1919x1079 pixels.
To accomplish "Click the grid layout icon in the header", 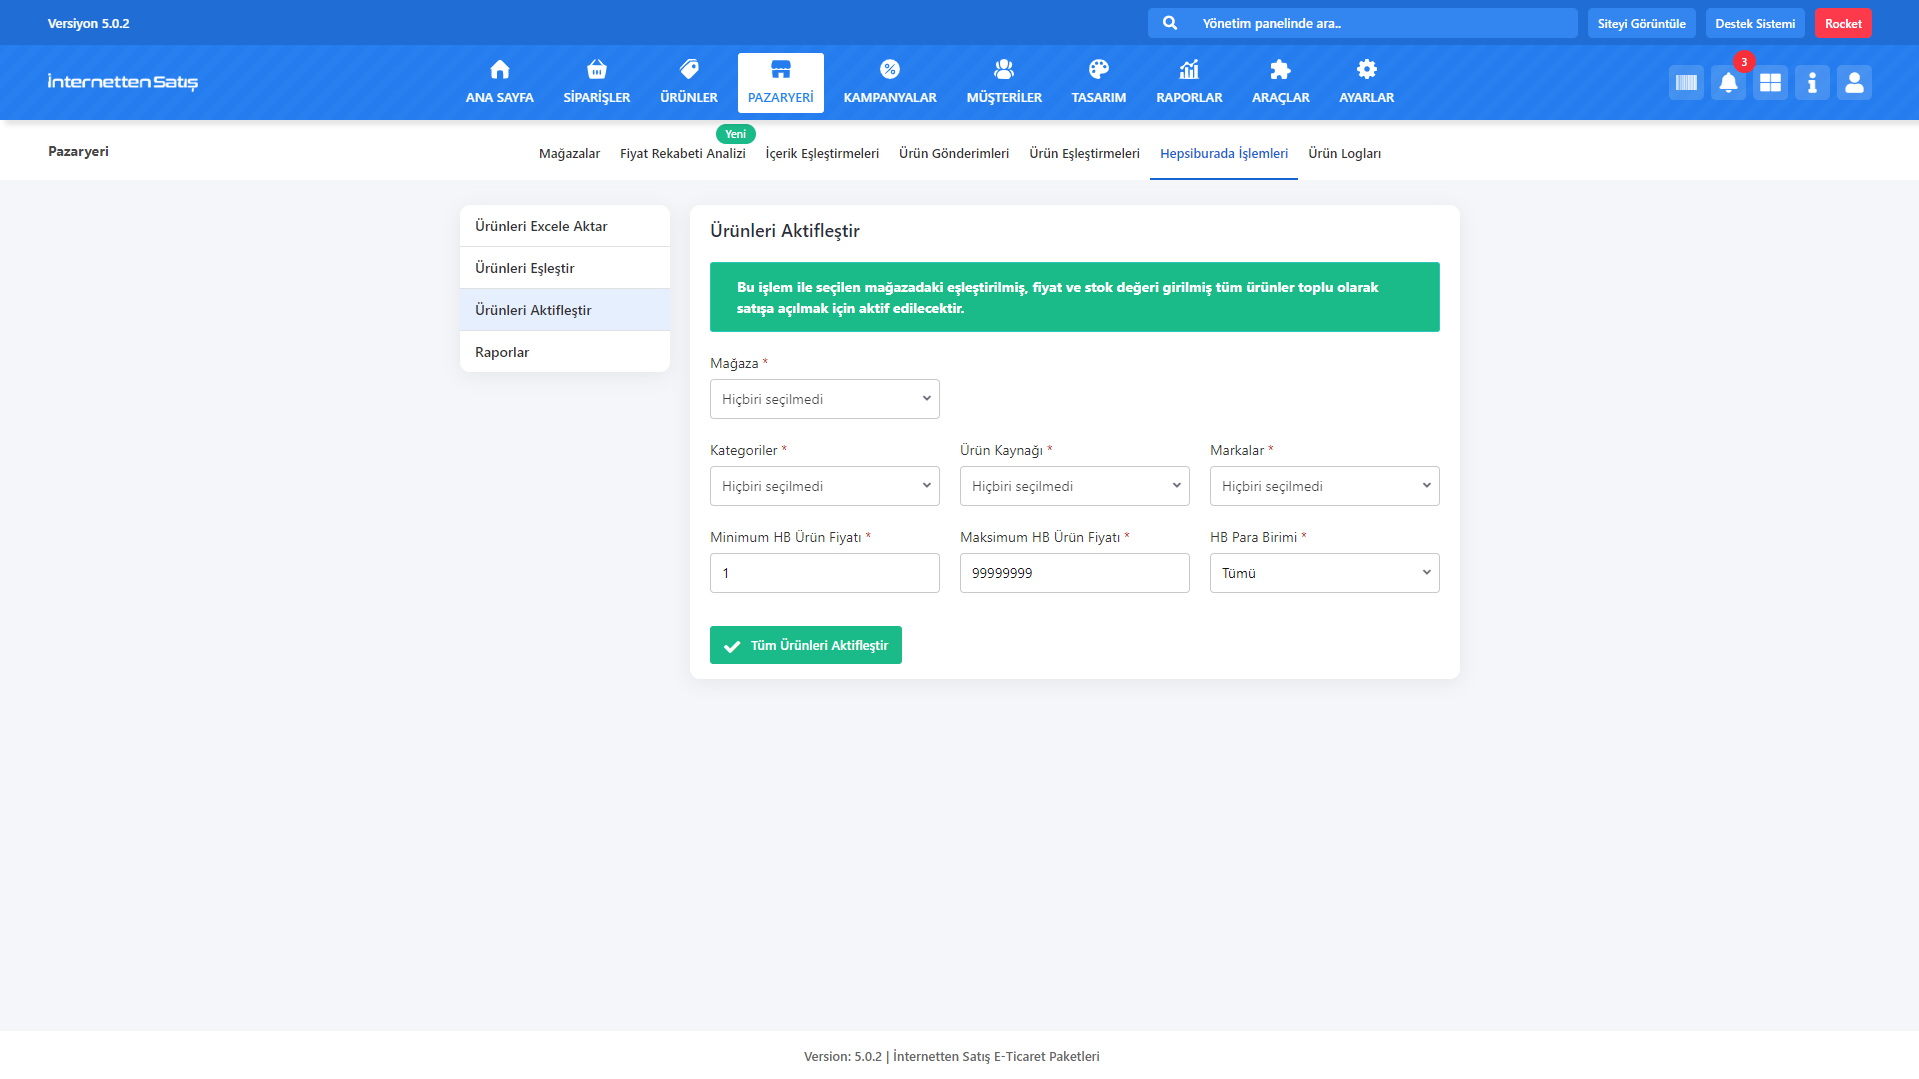I will coord(1770,83).
